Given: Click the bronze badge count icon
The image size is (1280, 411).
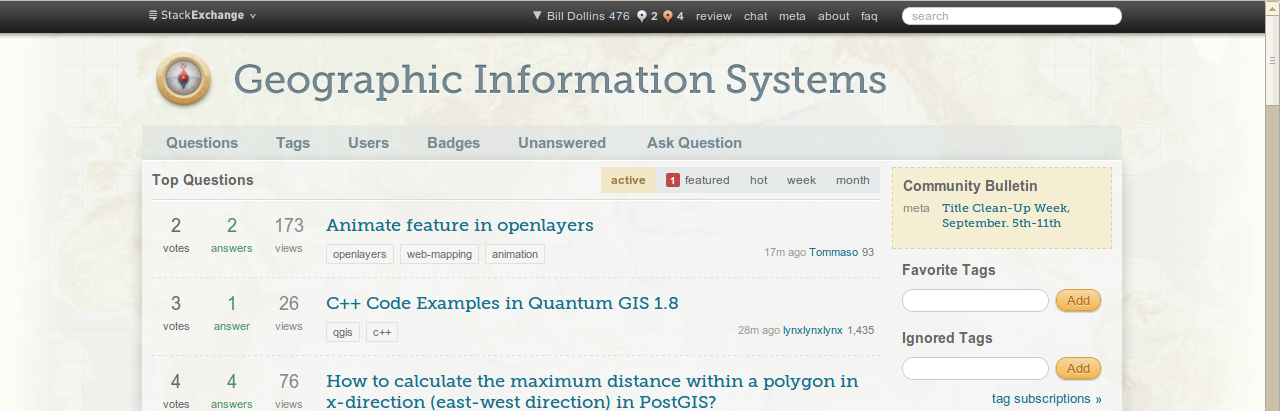Looking at the screenshot, I should click(668, 16).
